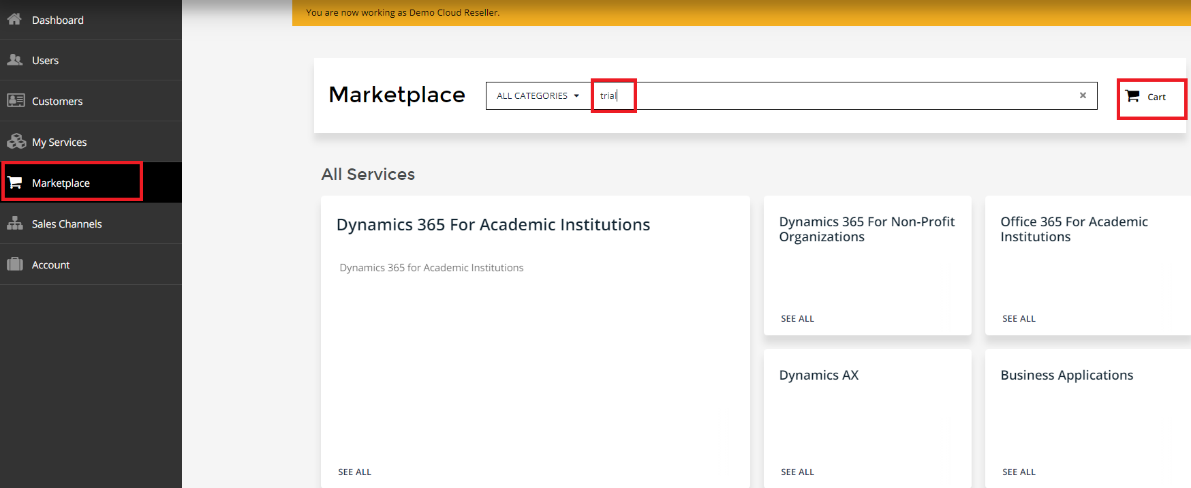
Task: Click the My Services cubes icon
Action: tap(16, 141)
